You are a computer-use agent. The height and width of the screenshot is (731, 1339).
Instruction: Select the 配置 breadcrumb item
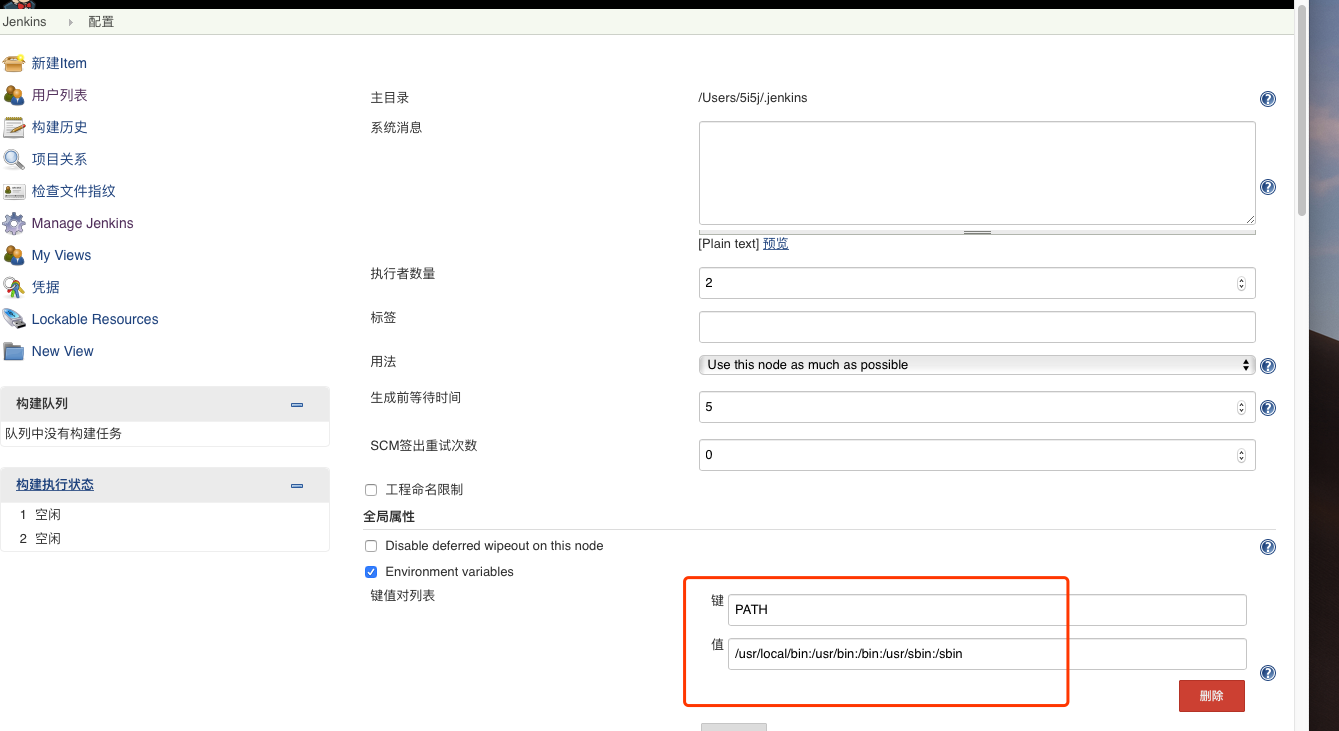[x=101, y=21]
